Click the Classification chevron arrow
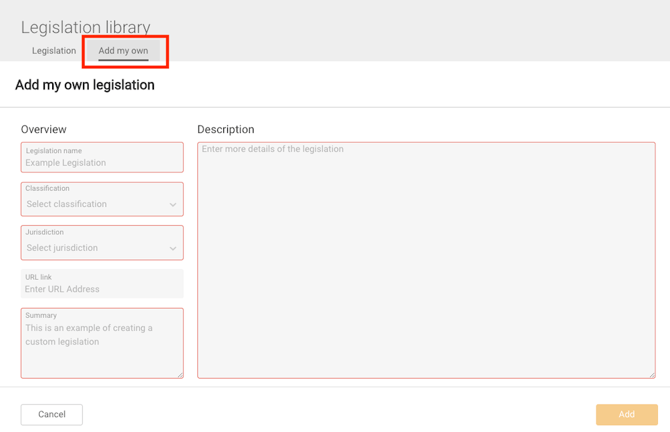Image resolution: width=670 pixels, height=432 pixels. 173,205
